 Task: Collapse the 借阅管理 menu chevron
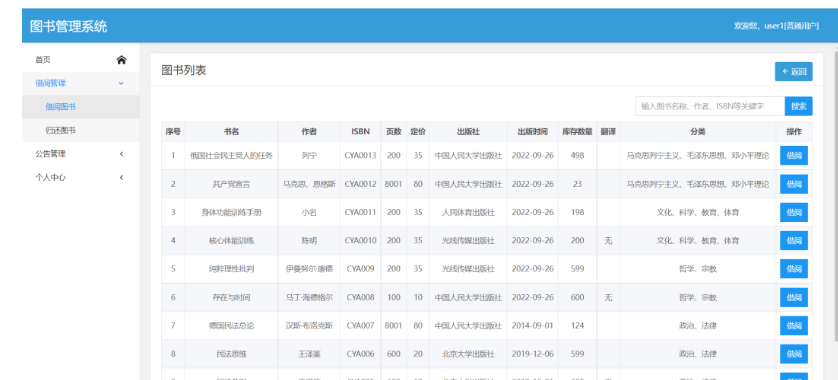click(121, 83)
